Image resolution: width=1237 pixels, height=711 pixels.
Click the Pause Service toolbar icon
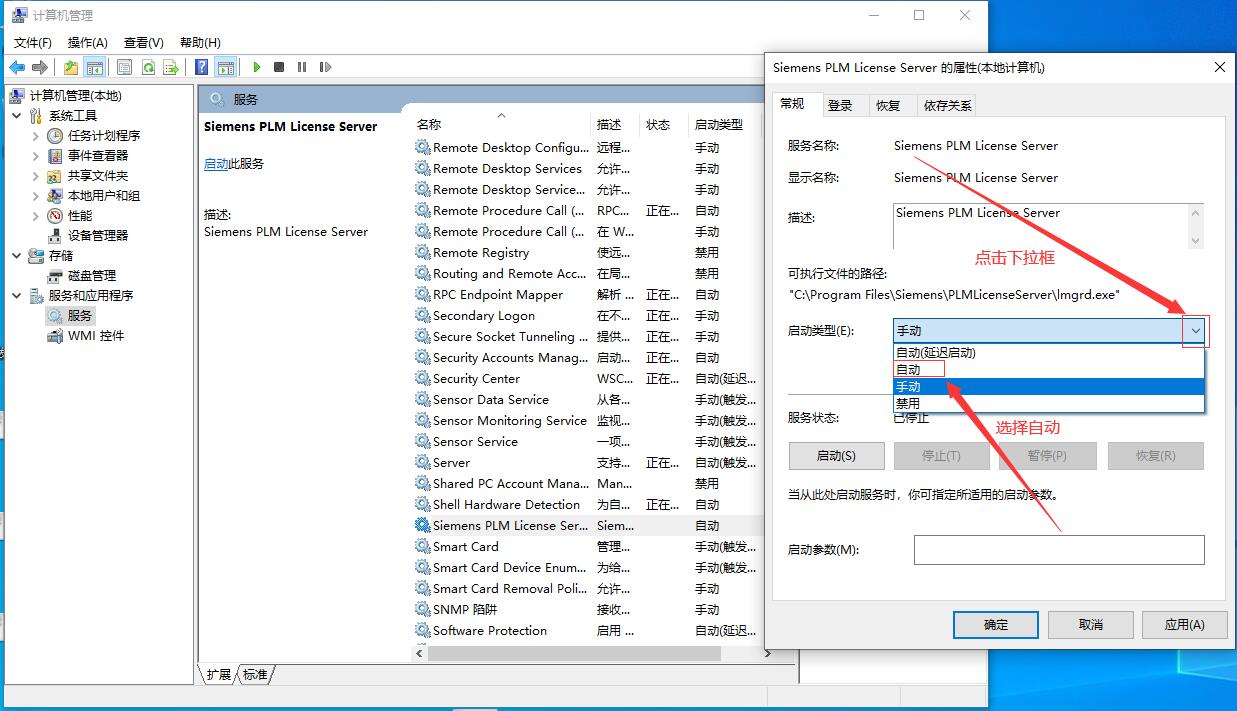(302, 67)
